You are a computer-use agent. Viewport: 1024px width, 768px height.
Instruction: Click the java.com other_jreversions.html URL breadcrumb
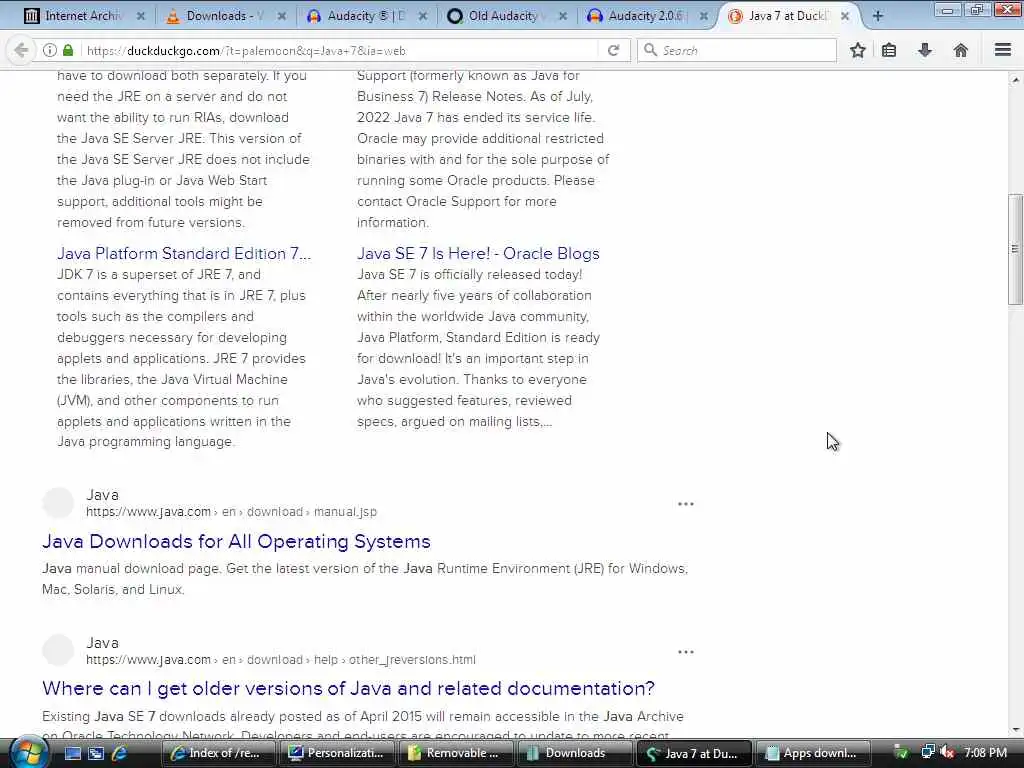(x=281, y=660)
